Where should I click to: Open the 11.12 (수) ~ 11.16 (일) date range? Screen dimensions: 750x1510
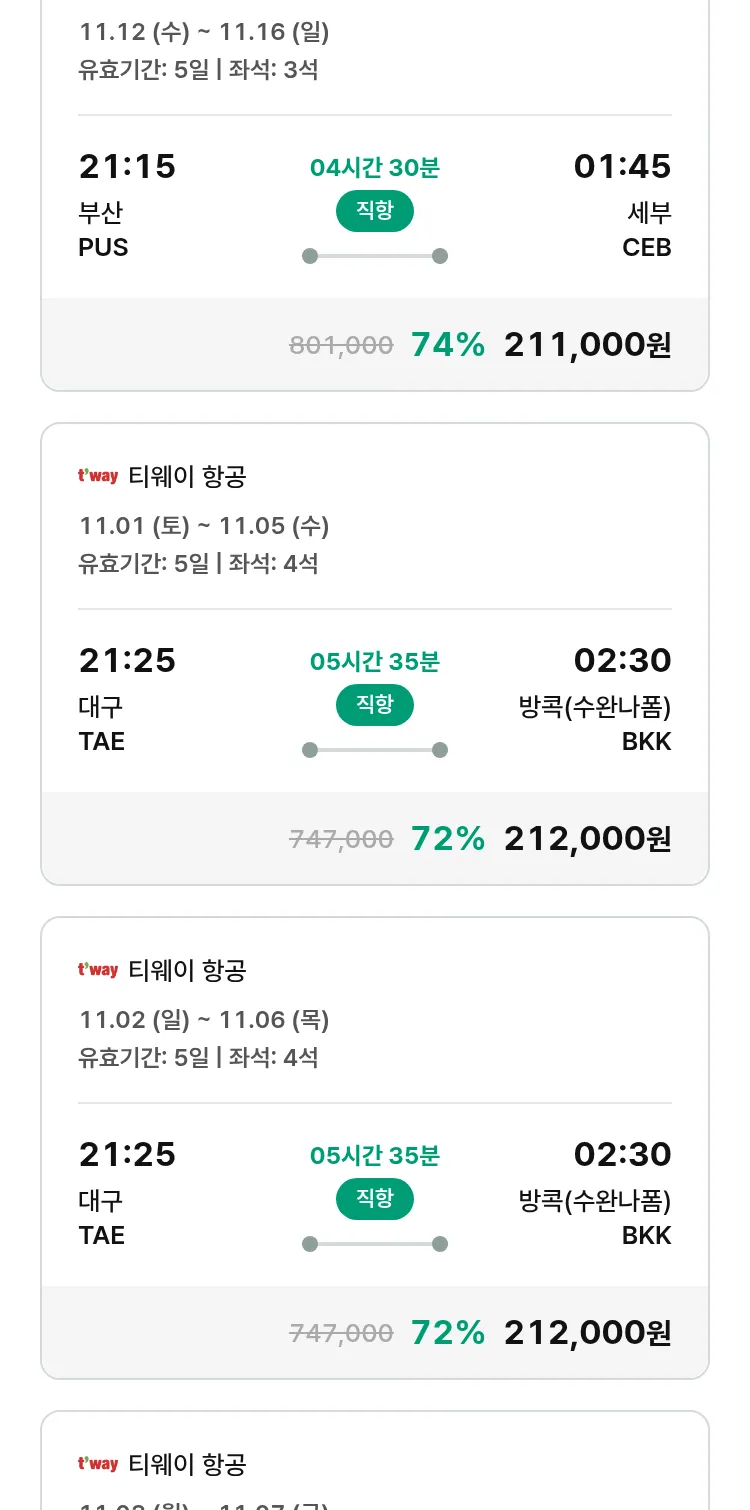click(204, 32)
